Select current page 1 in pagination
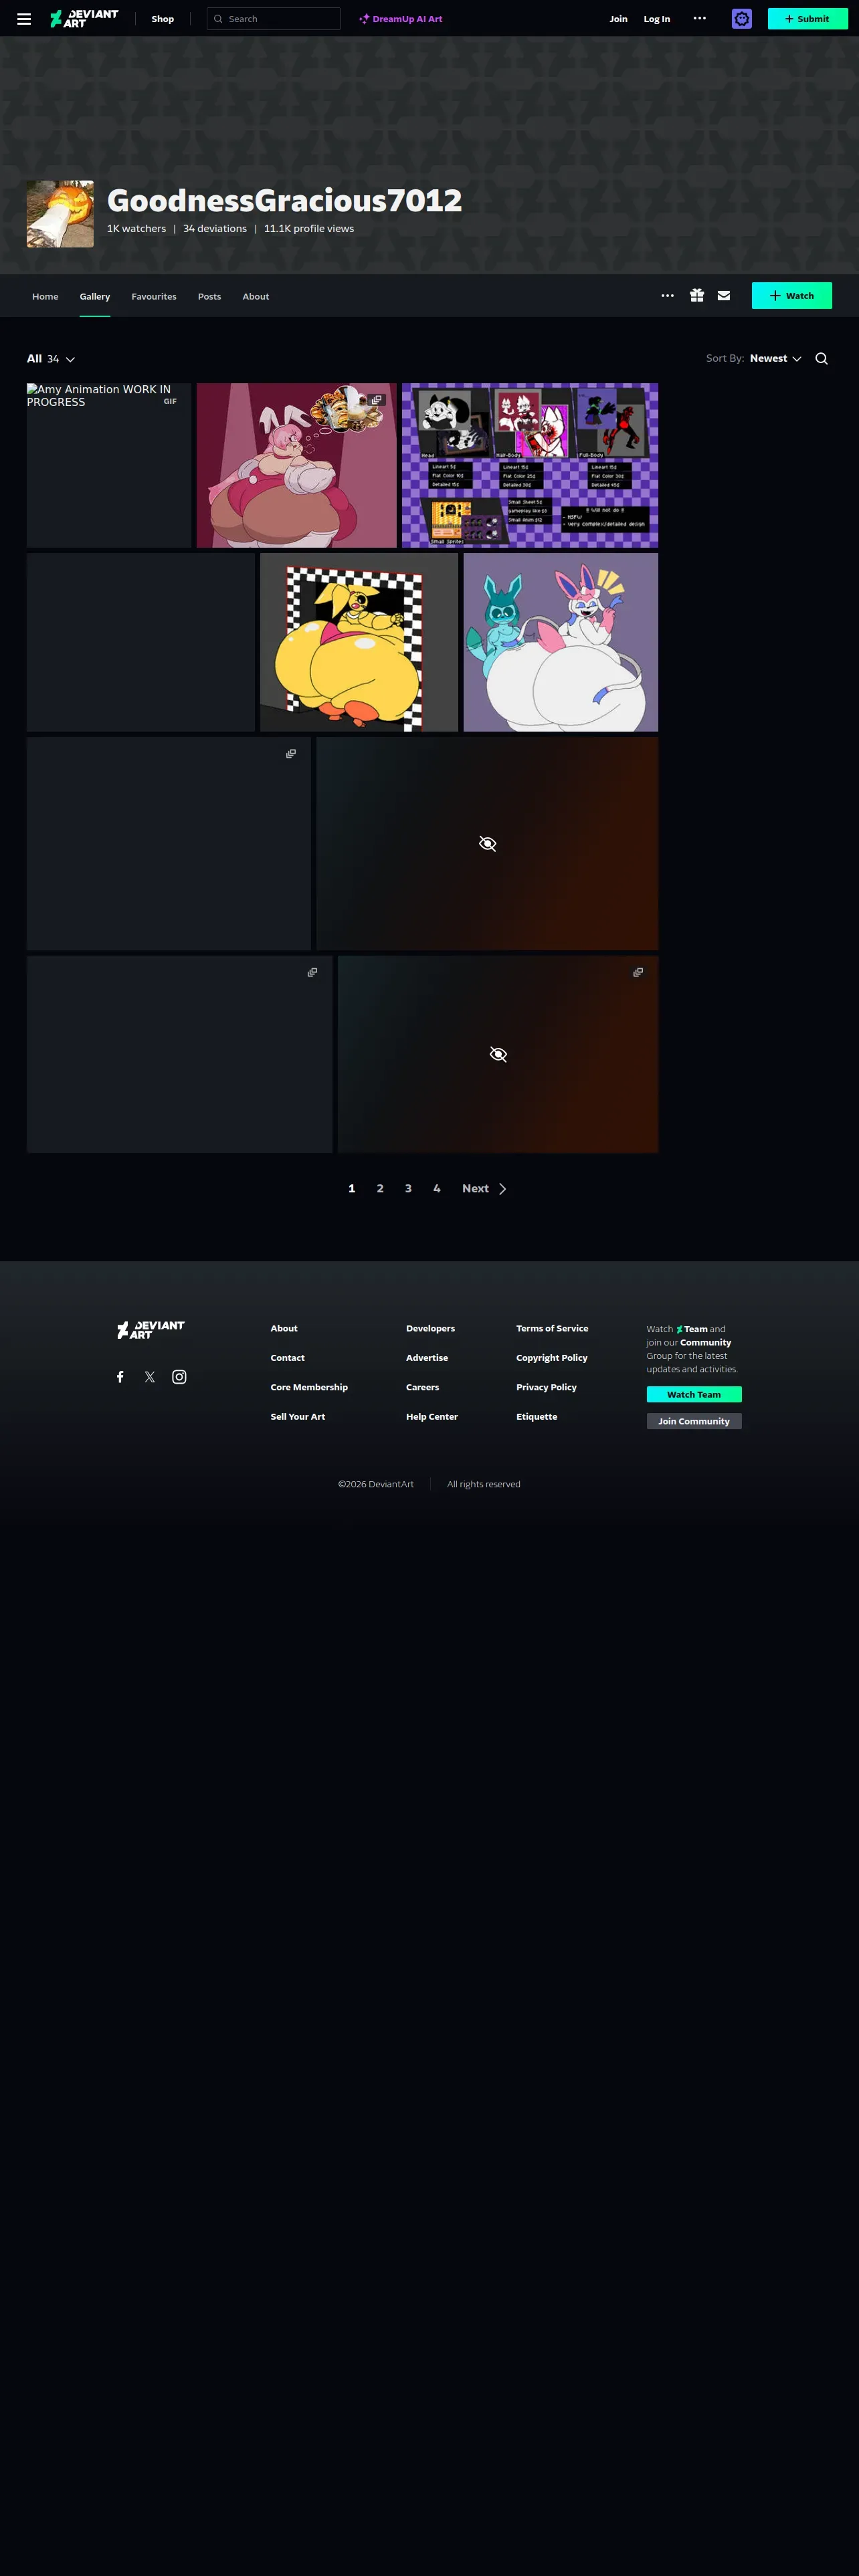Image resolution: width=859 pixels, height=2576 pixels. pyautogui.click(x=352, y=1188)
